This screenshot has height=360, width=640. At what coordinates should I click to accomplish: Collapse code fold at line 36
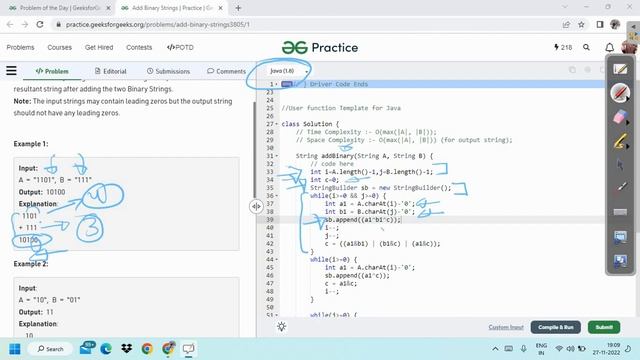(276, 196)
